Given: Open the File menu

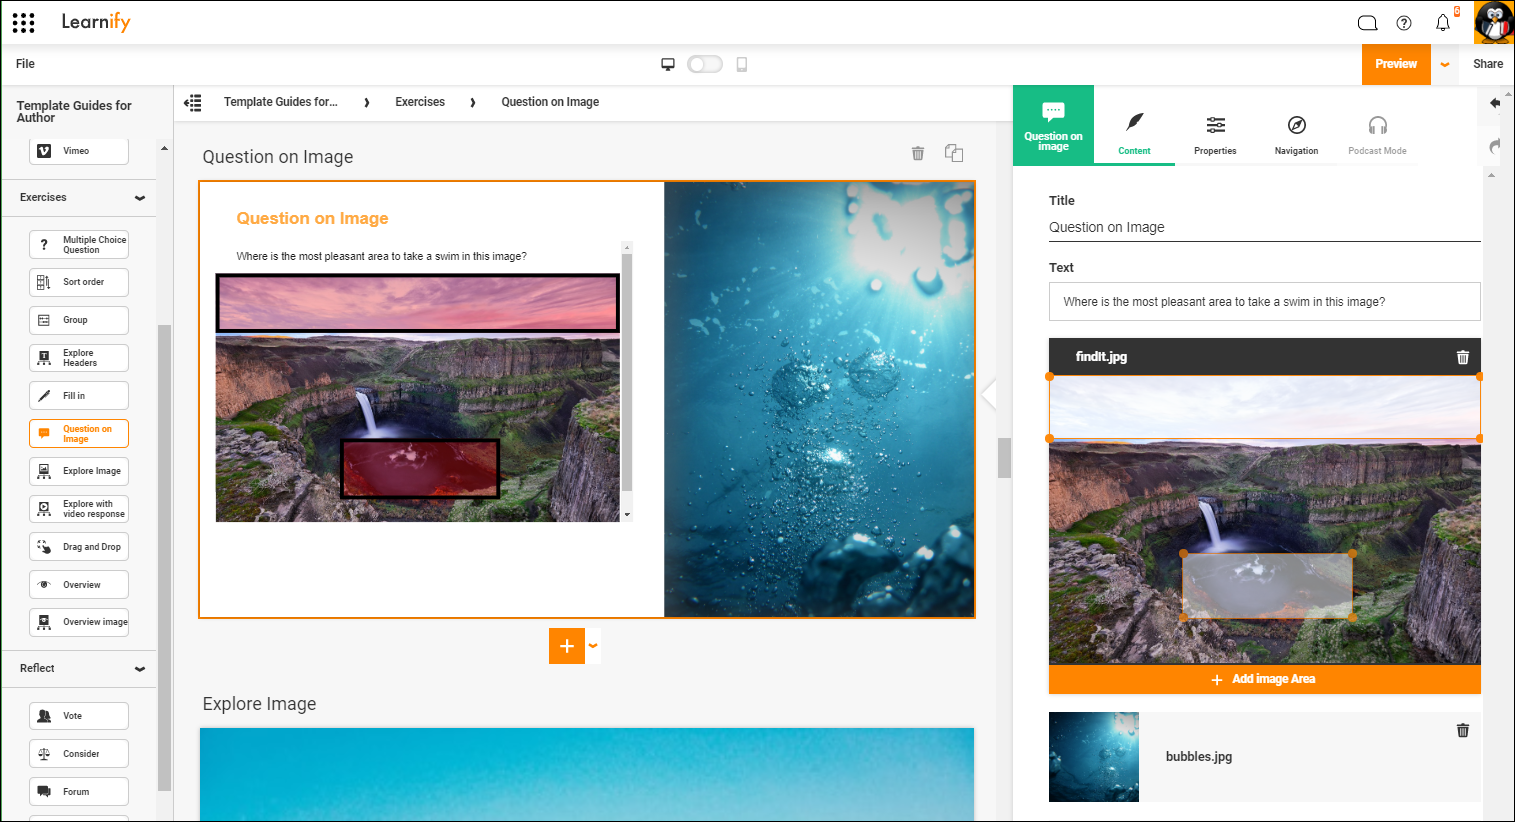Looking at the screenshot, I should [x=25, y=64].
